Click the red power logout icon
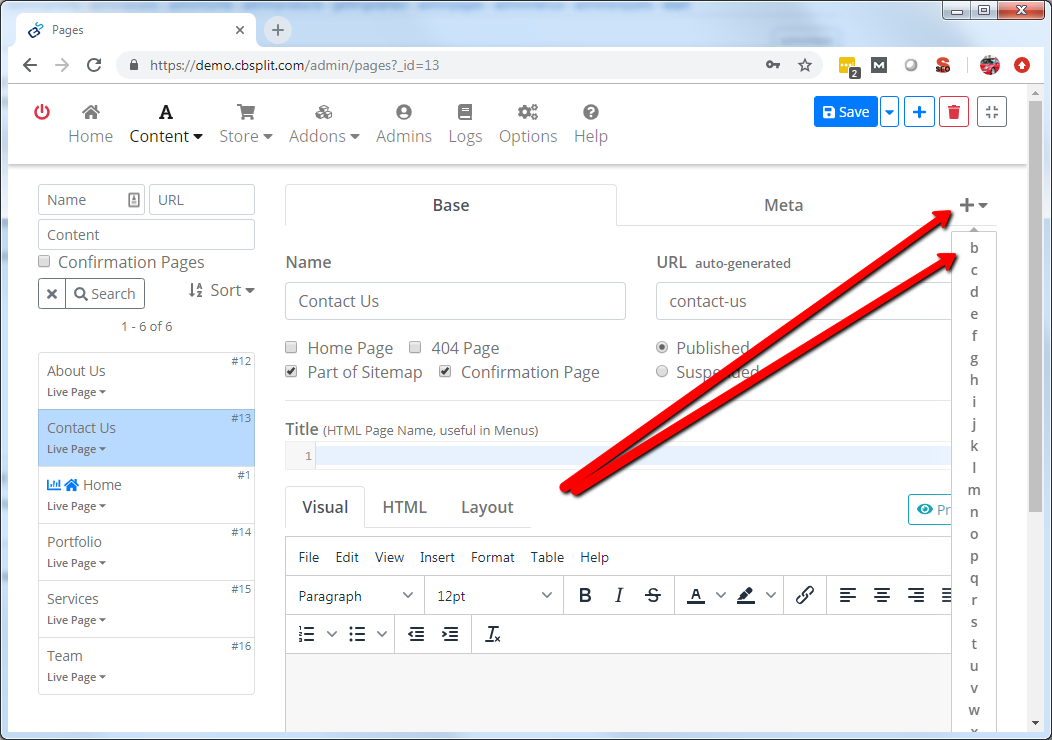Image resolution: width=1052 pixels, height=740 pixels. point(42,112)
